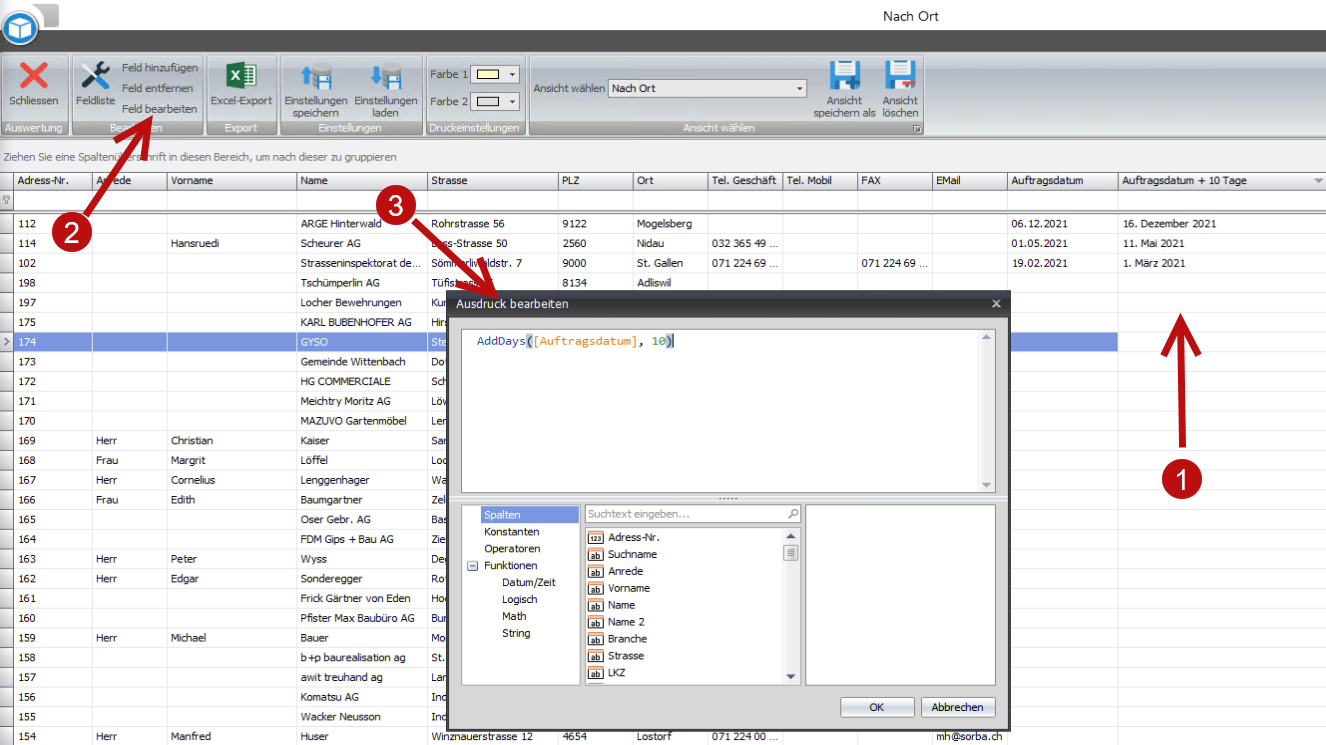
Task: Click Einstellungen laden icon
Action: [x=385, y=77]
